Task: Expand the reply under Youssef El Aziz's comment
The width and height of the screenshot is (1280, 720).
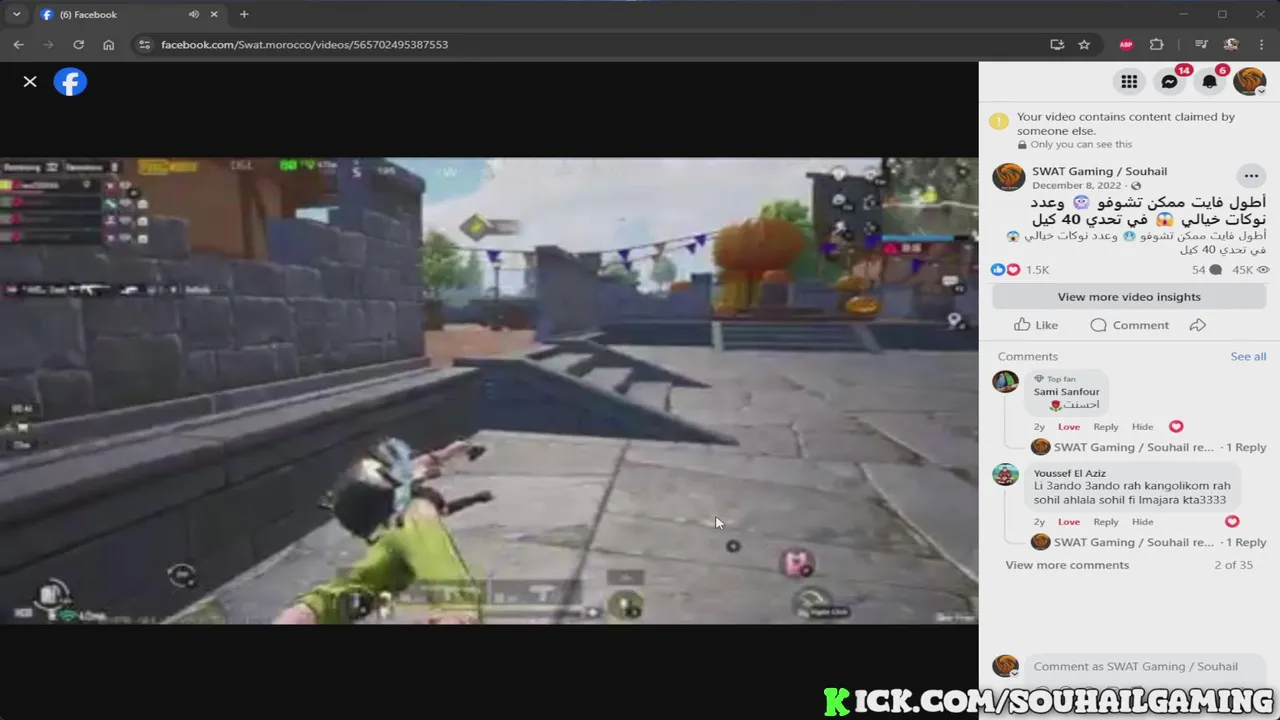Action: (x=1148, y=542)
